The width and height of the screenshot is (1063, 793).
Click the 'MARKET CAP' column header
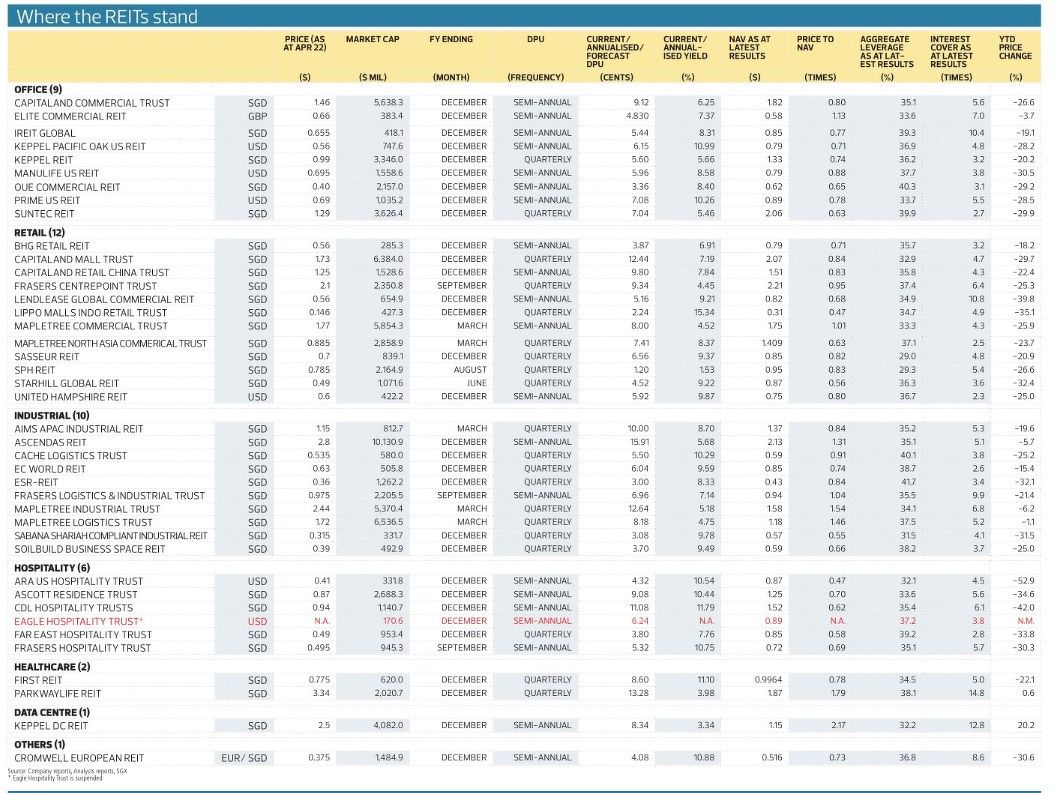[372, 39]
